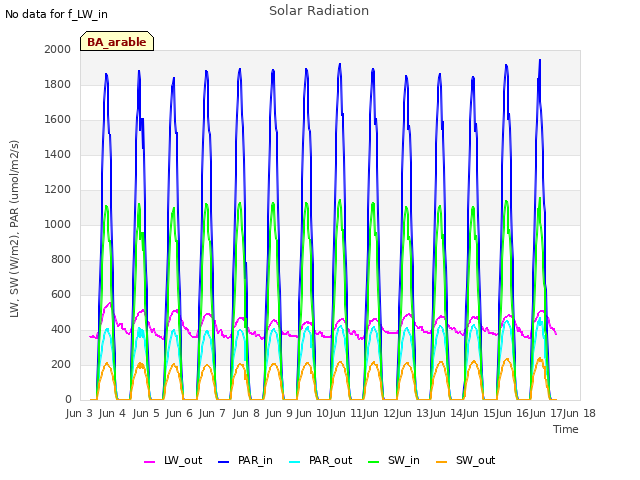
Task: Click the cyan PAR_out legend swatch
Action: (294, 462)
